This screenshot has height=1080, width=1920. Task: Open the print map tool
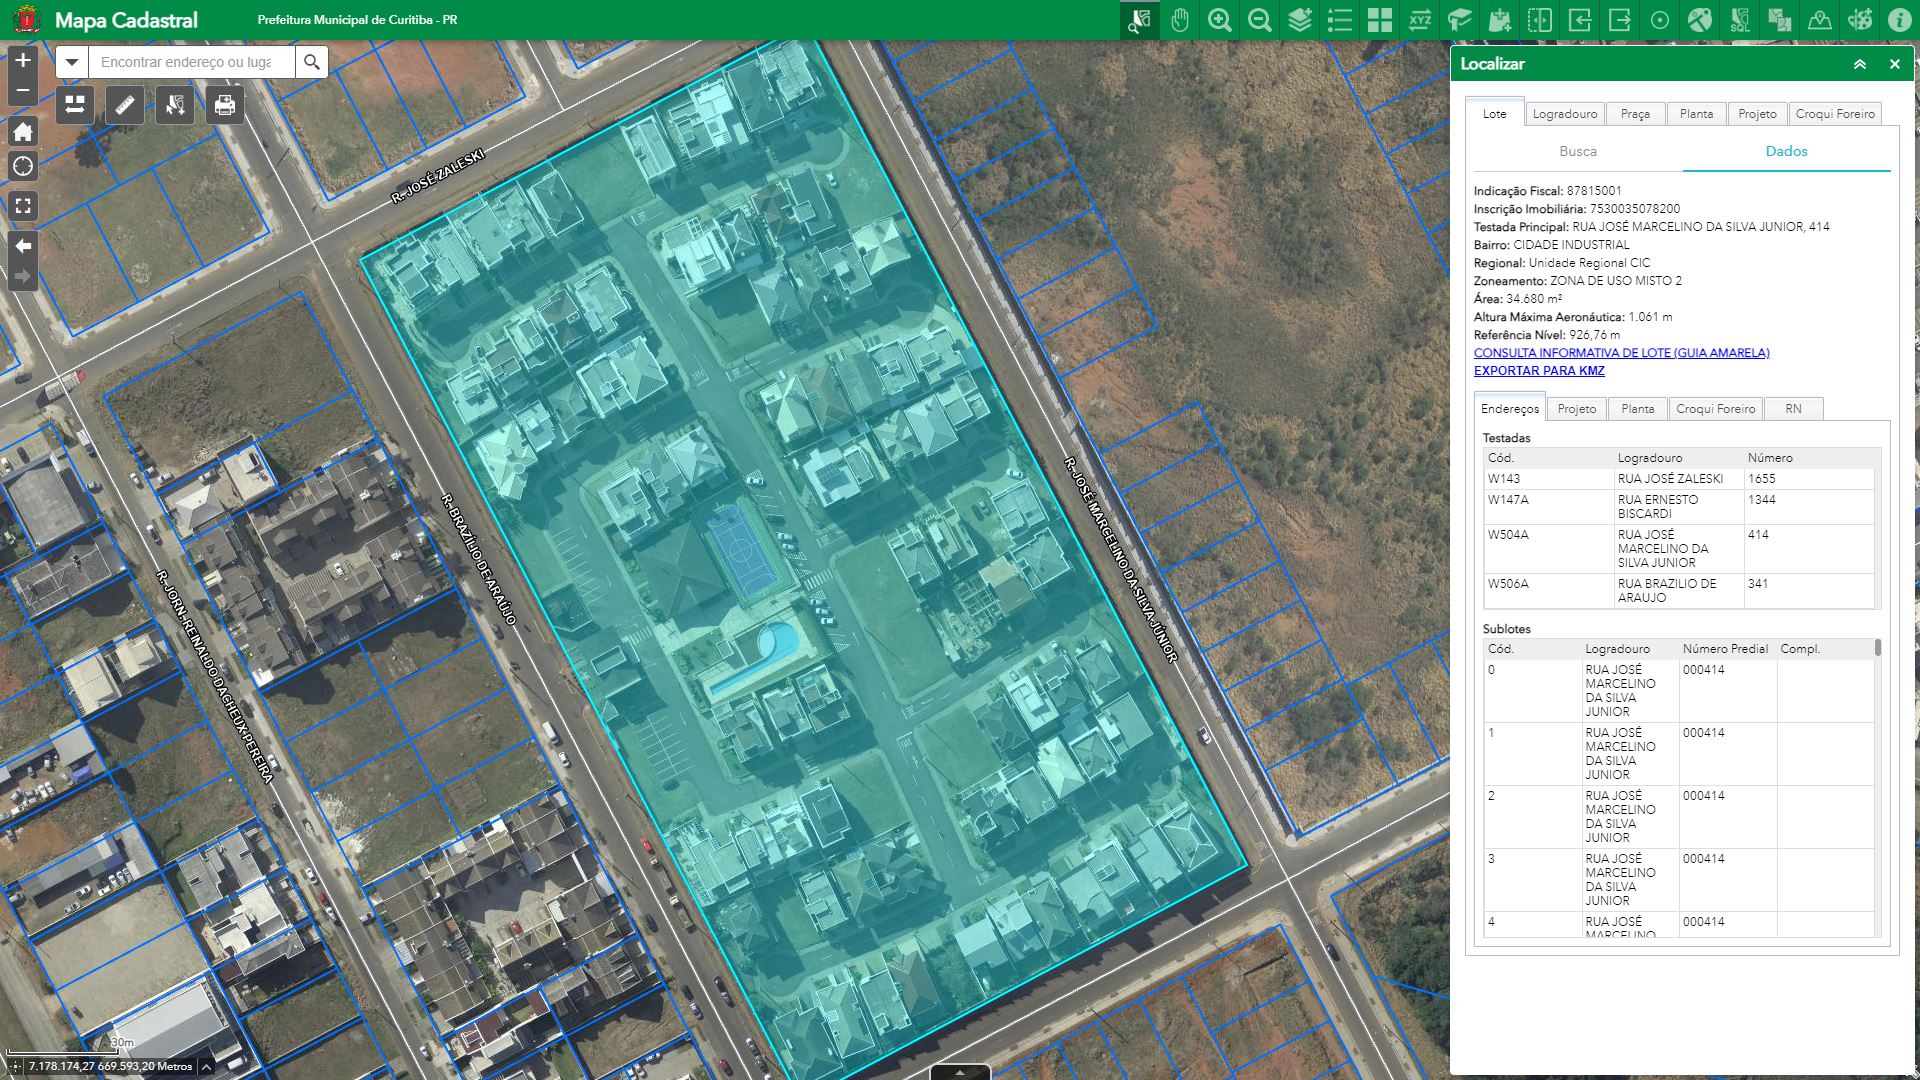(x=225, y=104)
